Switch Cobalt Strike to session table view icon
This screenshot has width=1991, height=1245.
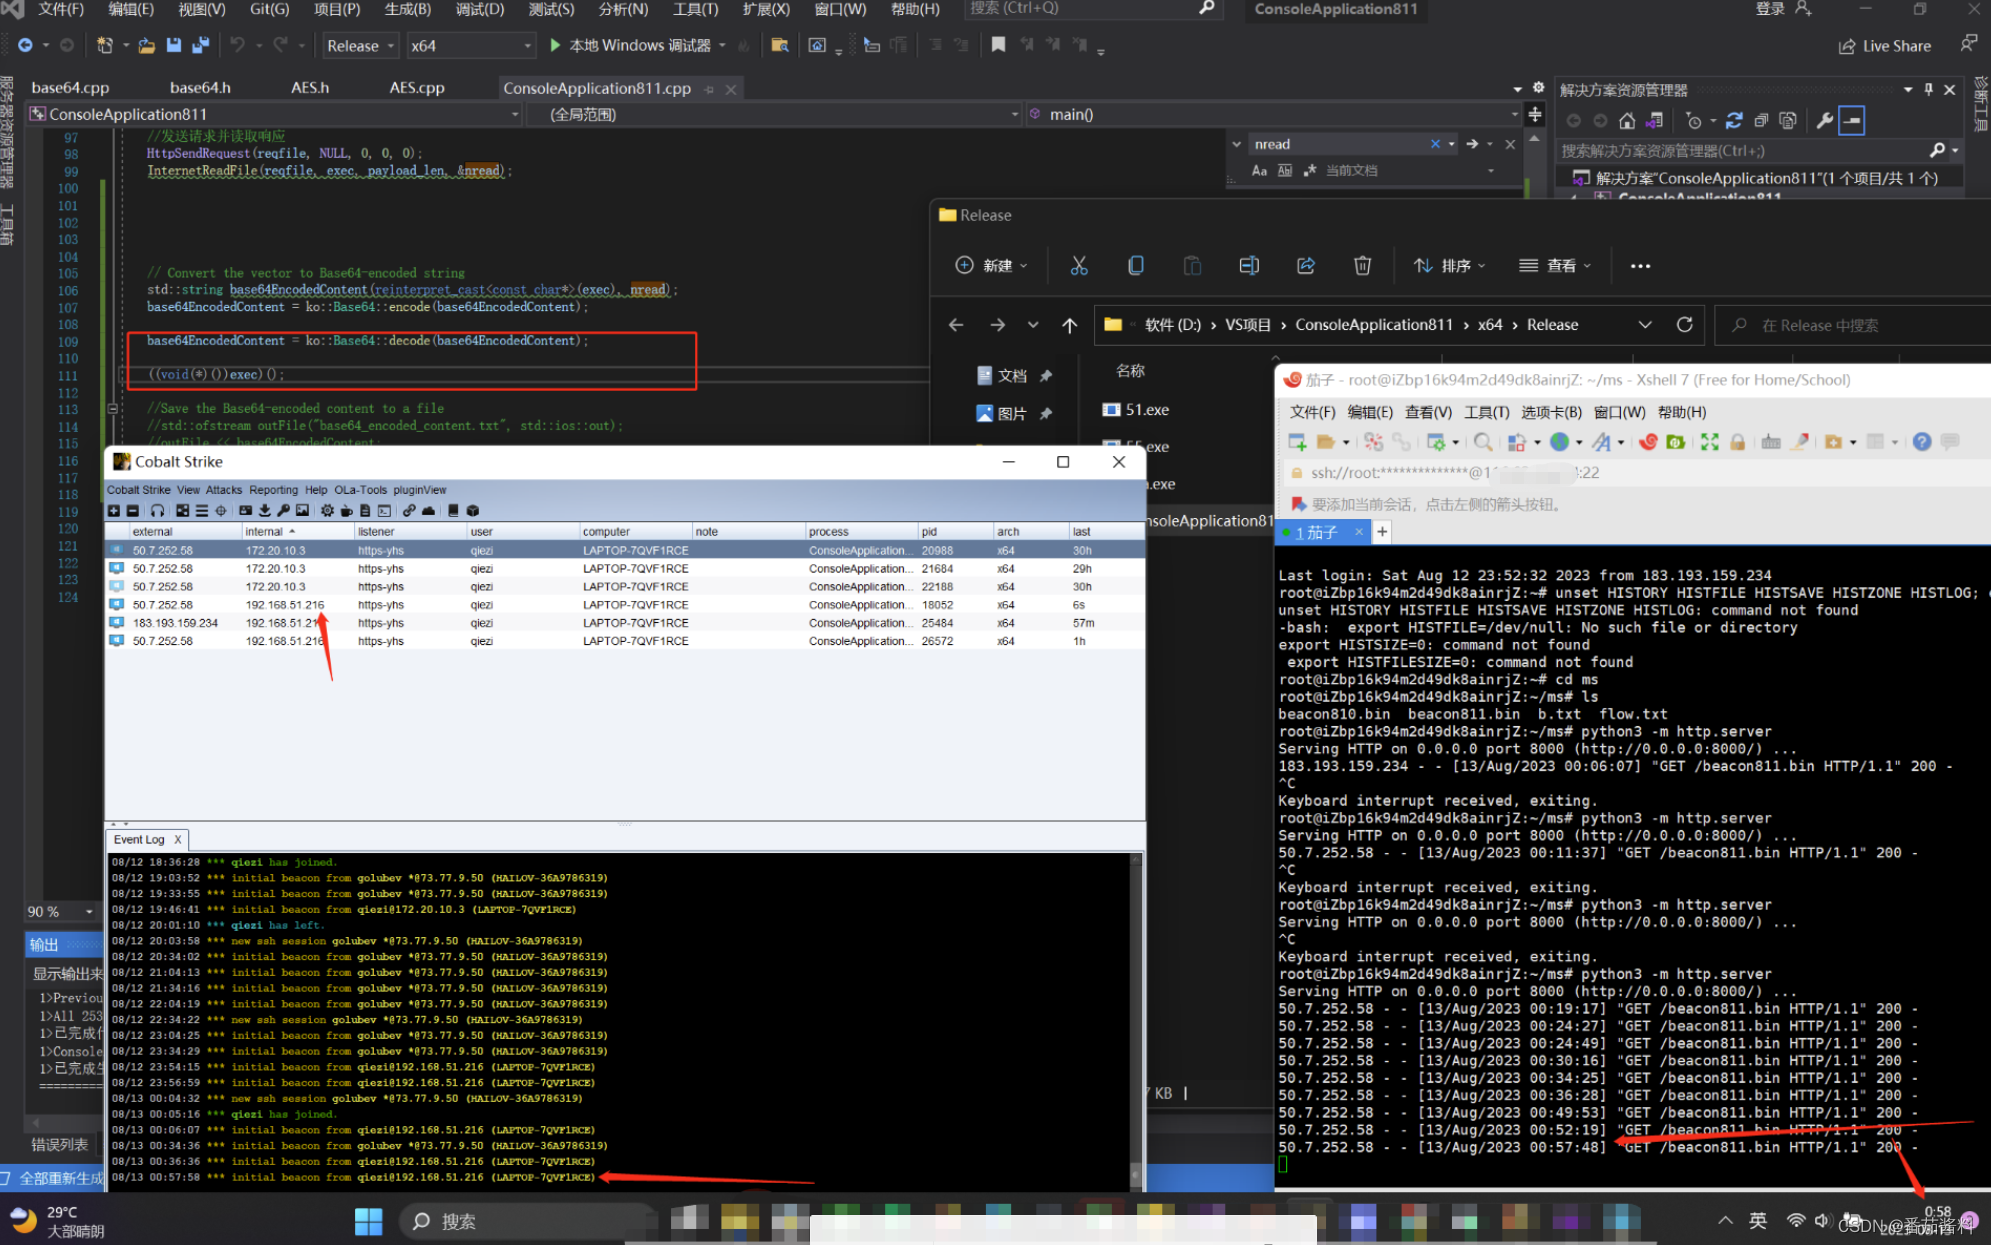click(201, 510)
